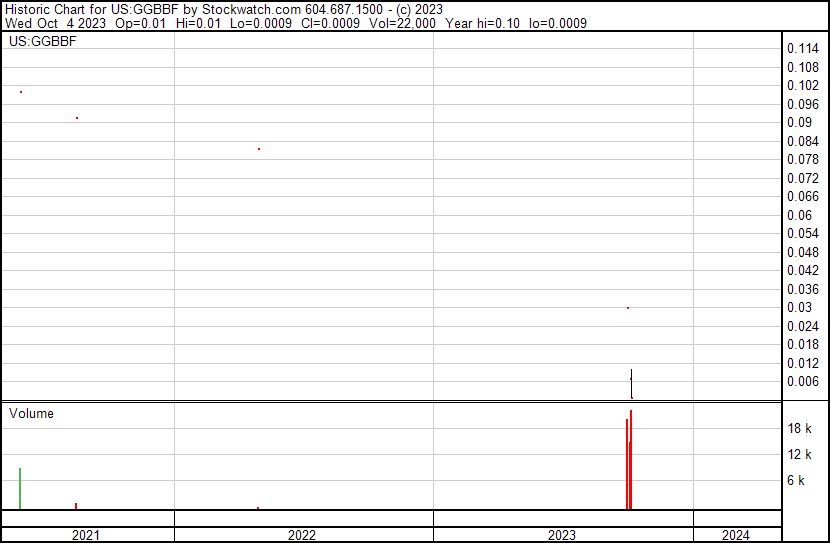Click the 0.042 price axis label
Screen dimensions: 830x543
[x=803, y=270]
